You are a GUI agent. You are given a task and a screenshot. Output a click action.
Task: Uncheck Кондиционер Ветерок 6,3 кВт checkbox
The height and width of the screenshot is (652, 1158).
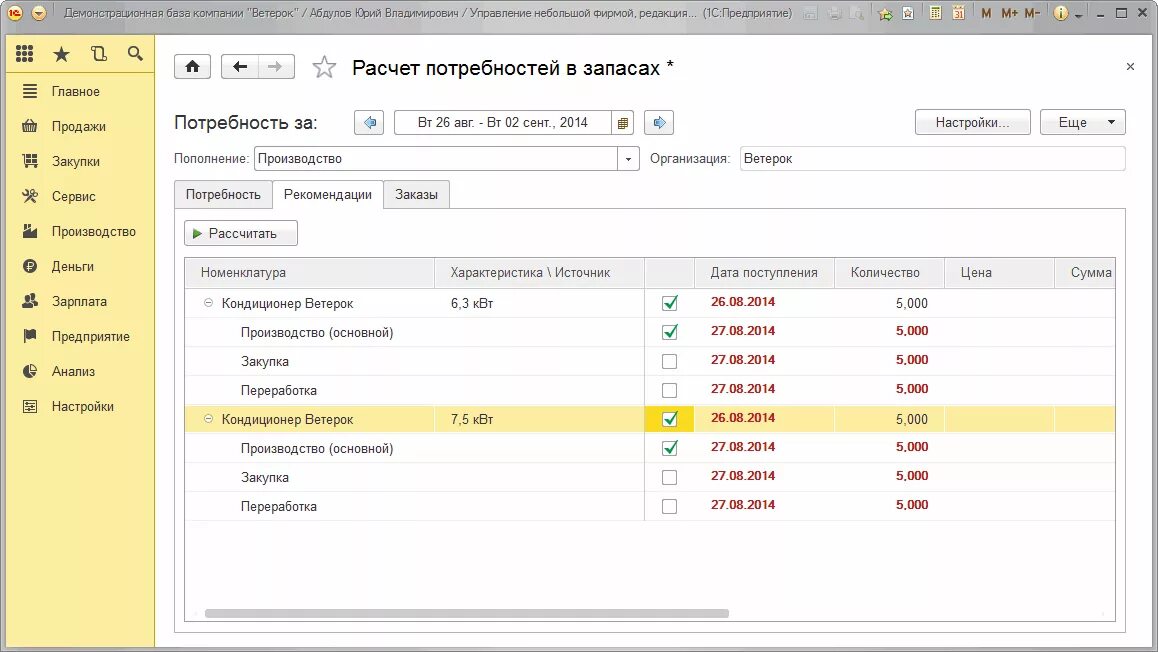669,303
